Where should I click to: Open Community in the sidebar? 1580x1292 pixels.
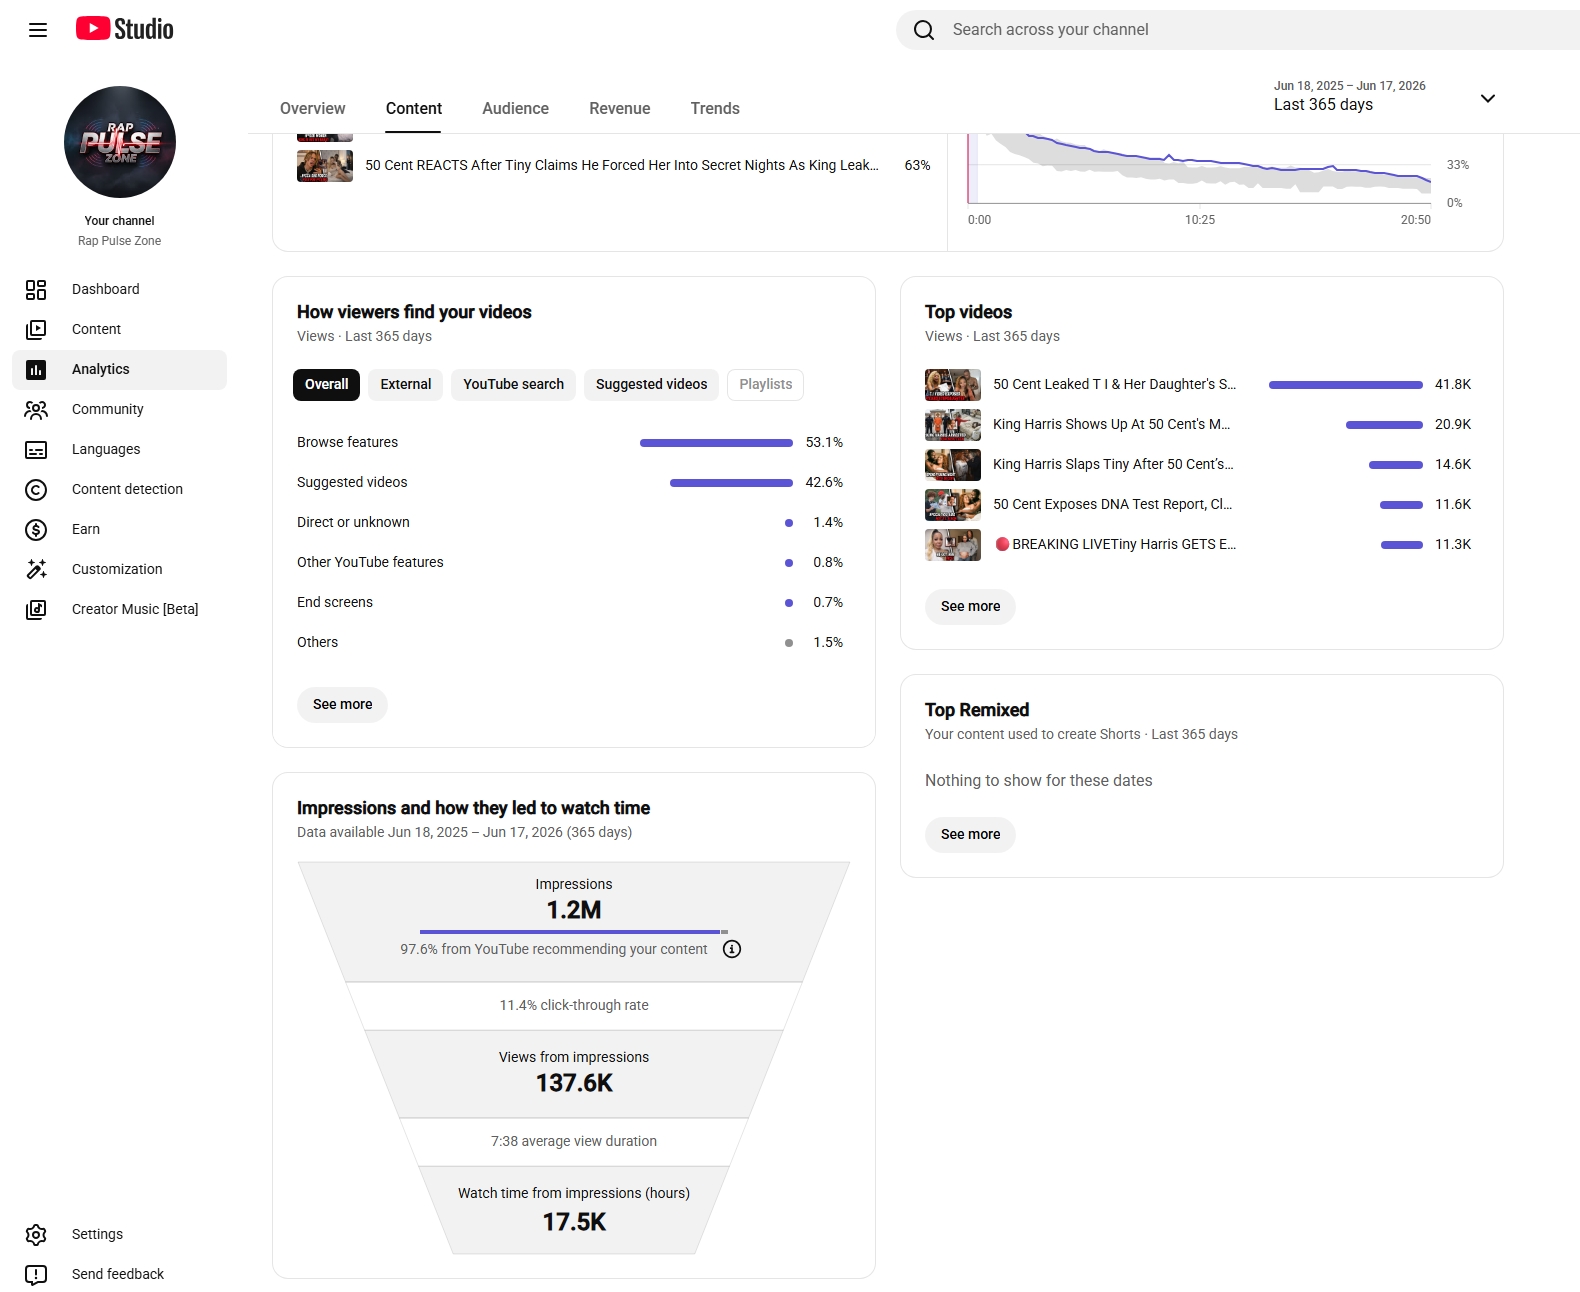click(x=107, y=409)
